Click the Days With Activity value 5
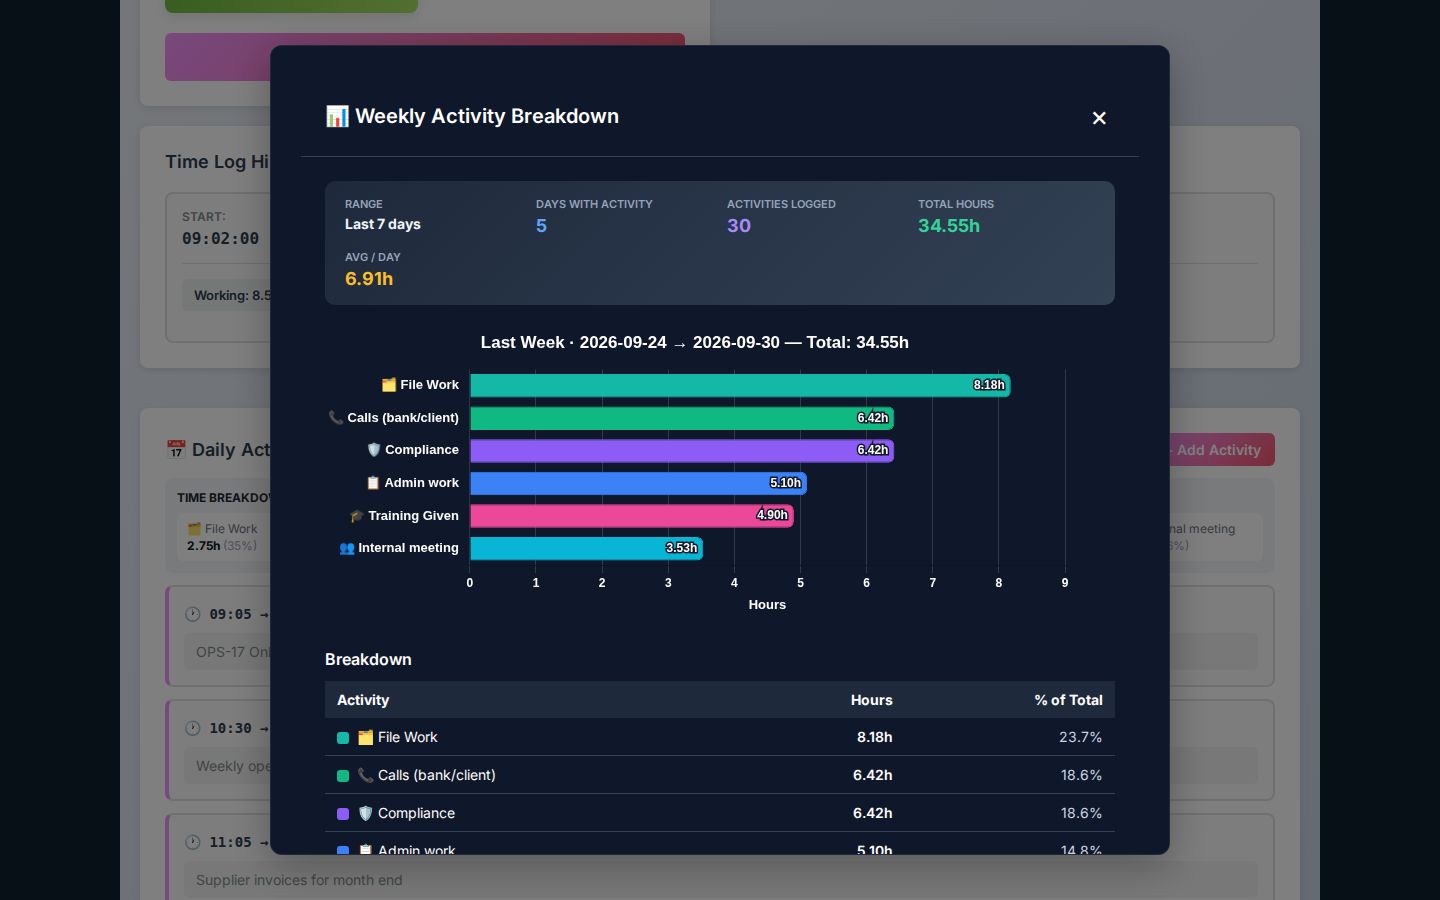This screenshot has width=1440, height=900. click(x=541, y=226)
